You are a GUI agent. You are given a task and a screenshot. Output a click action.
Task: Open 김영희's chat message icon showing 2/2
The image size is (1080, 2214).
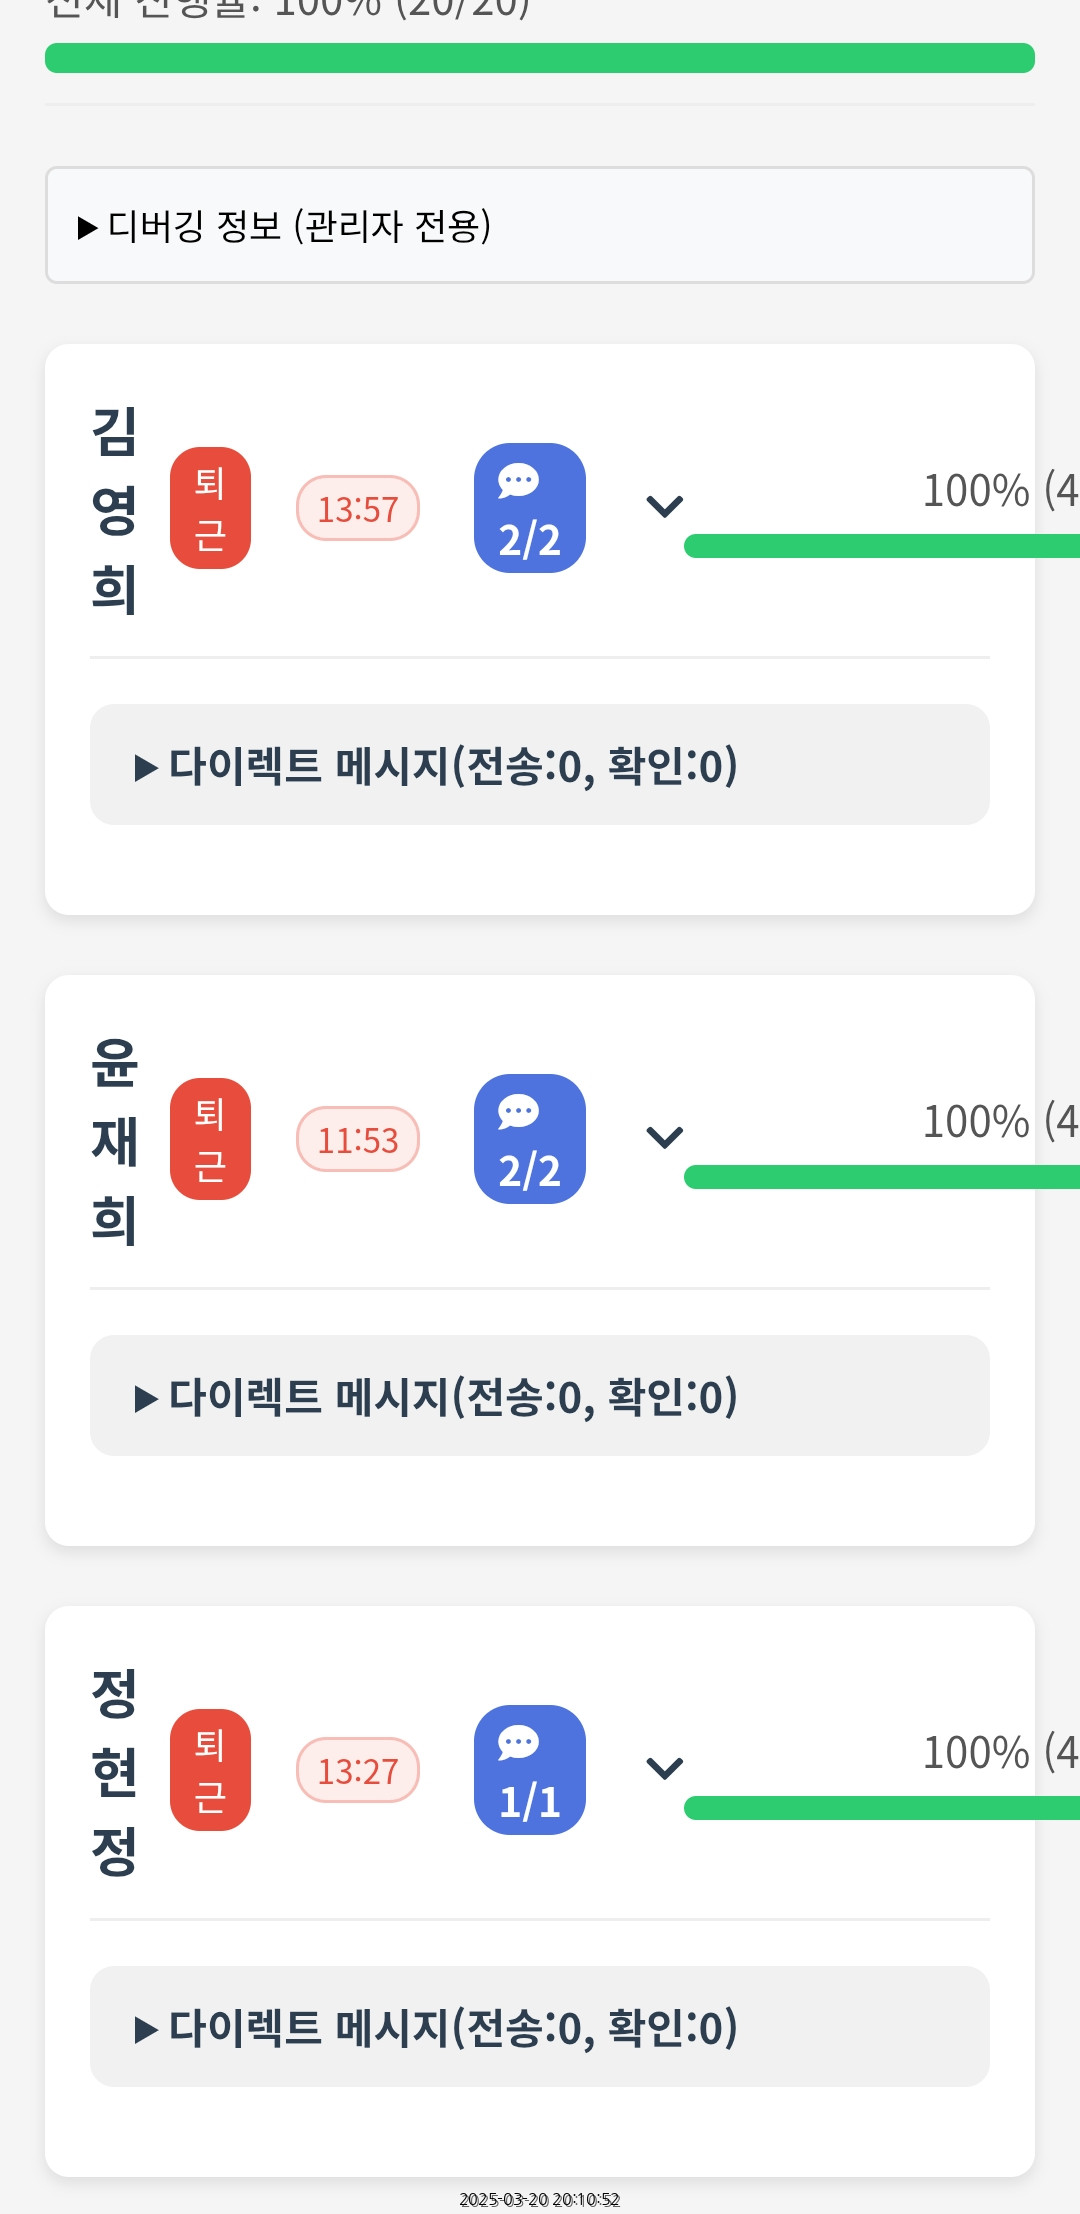(529, 508)
